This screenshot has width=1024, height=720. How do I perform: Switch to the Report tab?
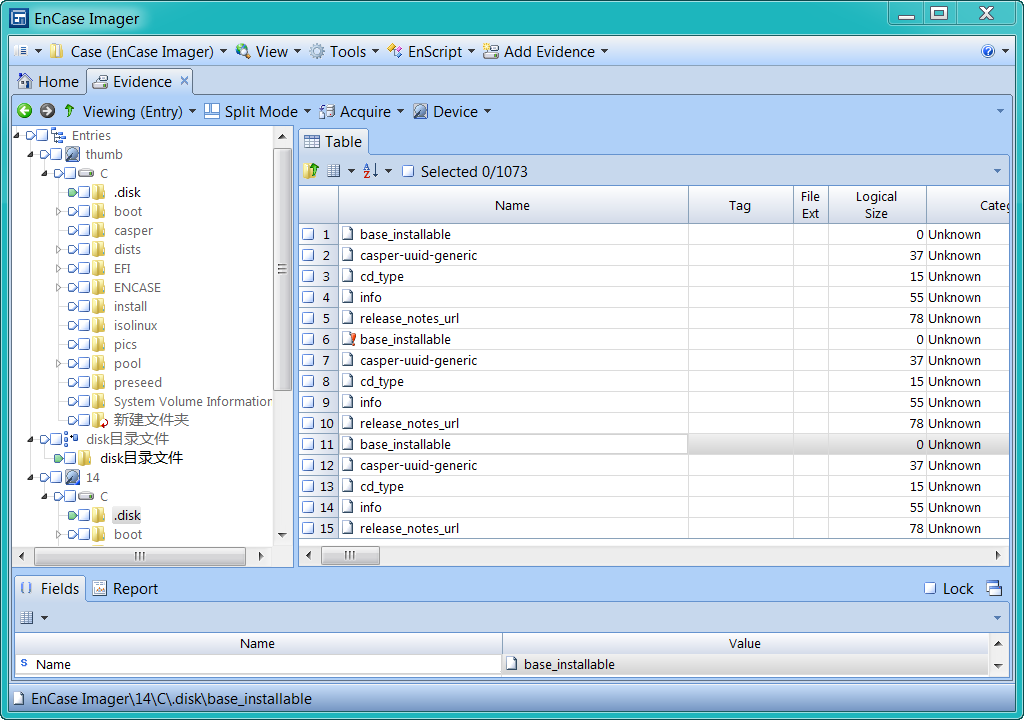(125, 588)
